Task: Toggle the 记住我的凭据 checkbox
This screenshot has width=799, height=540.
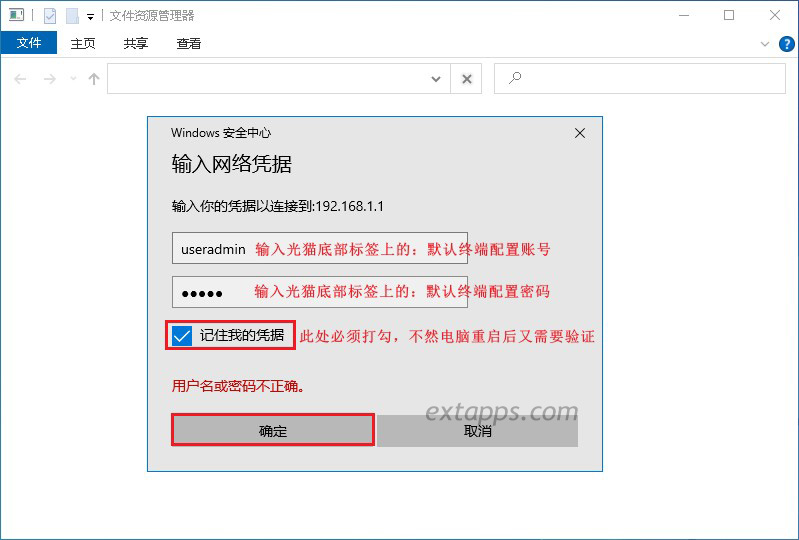Action: [x=182, y=336]
